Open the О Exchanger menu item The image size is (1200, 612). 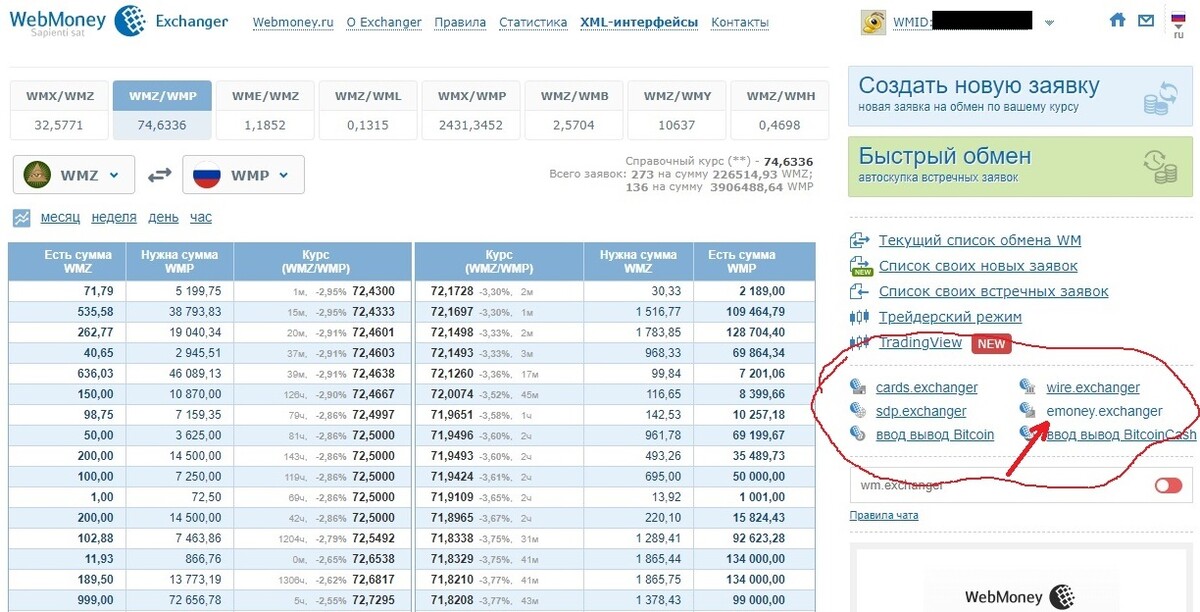point(384,22)
